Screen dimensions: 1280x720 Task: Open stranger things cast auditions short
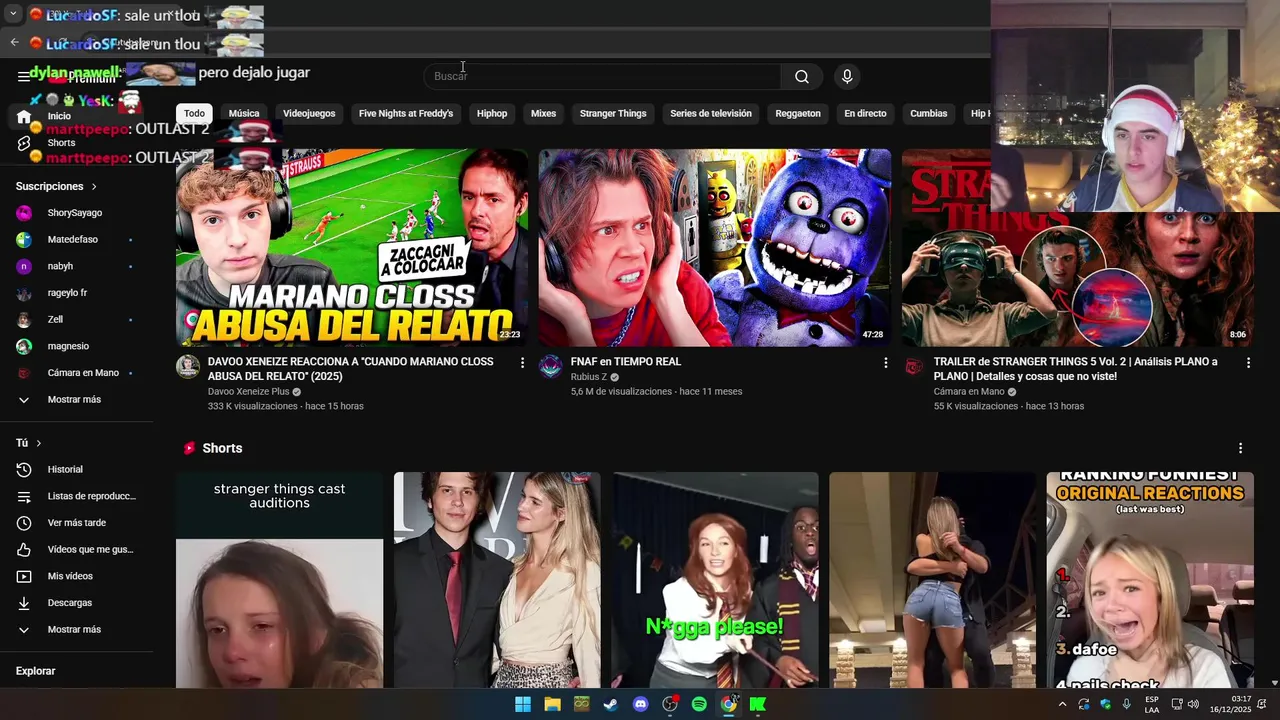(x=279, y=580)
